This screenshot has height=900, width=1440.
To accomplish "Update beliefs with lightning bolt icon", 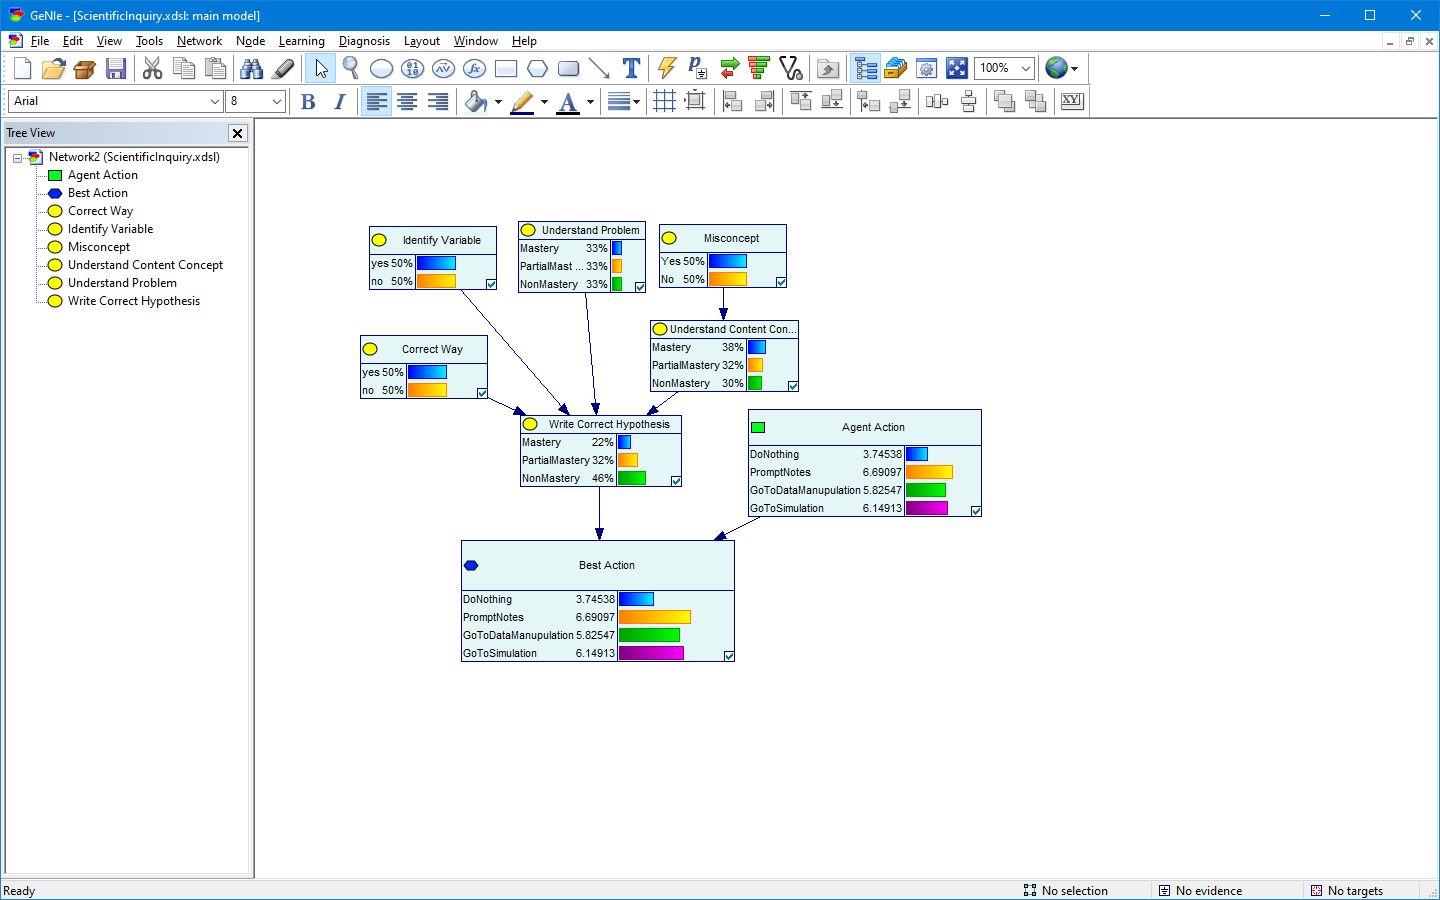I will click(667, 68).
